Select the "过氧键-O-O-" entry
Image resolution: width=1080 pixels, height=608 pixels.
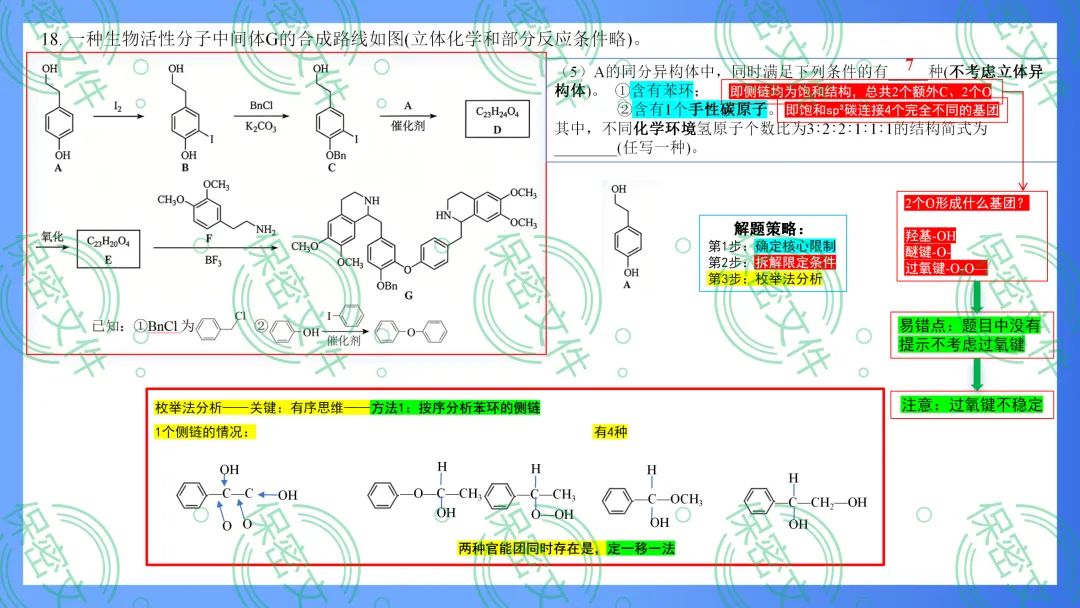(945, 268)
